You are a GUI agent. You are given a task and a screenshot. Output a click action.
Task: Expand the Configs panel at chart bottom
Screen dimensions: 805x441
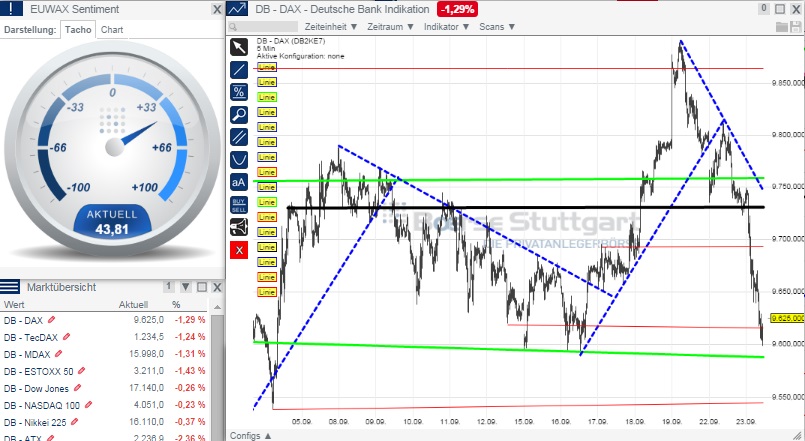pyautogui.click(x=251, y=435)
